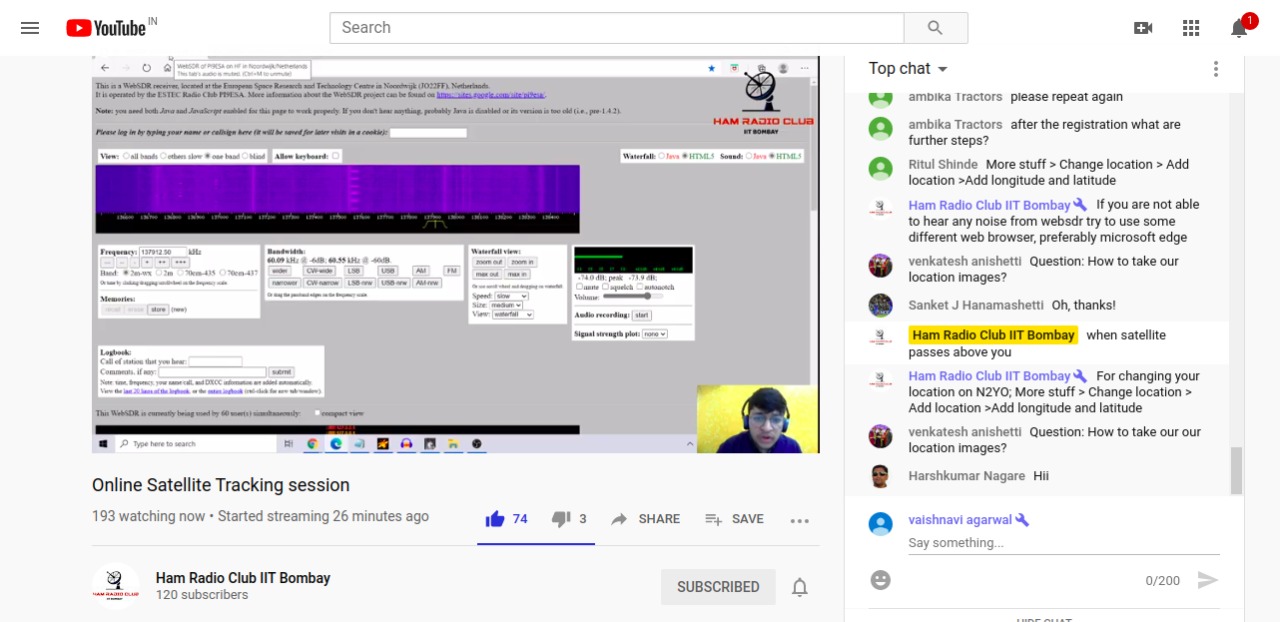Click the USB bandwidth mode button
This screenshot has width=1280, height=622.
tap(388, 271)
